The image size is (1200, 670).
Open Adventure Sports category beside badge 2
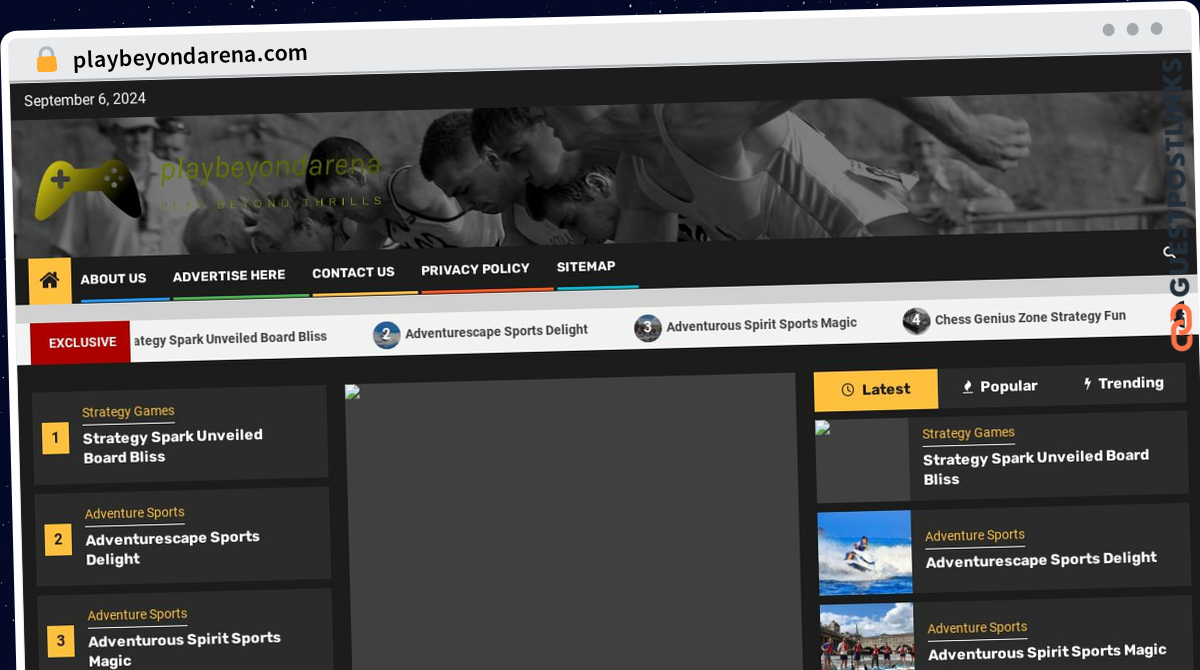135,513
